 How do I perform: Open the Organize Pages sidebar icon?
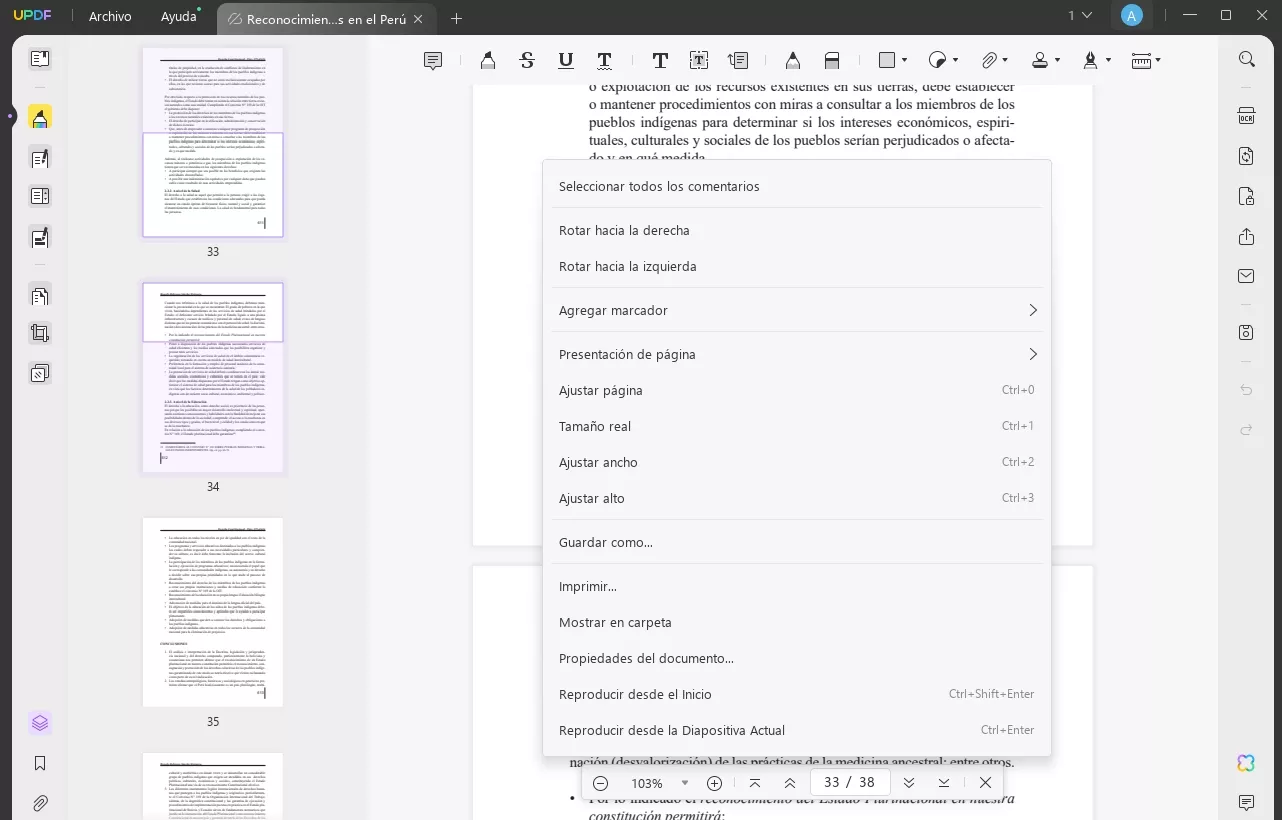[40, 296]
